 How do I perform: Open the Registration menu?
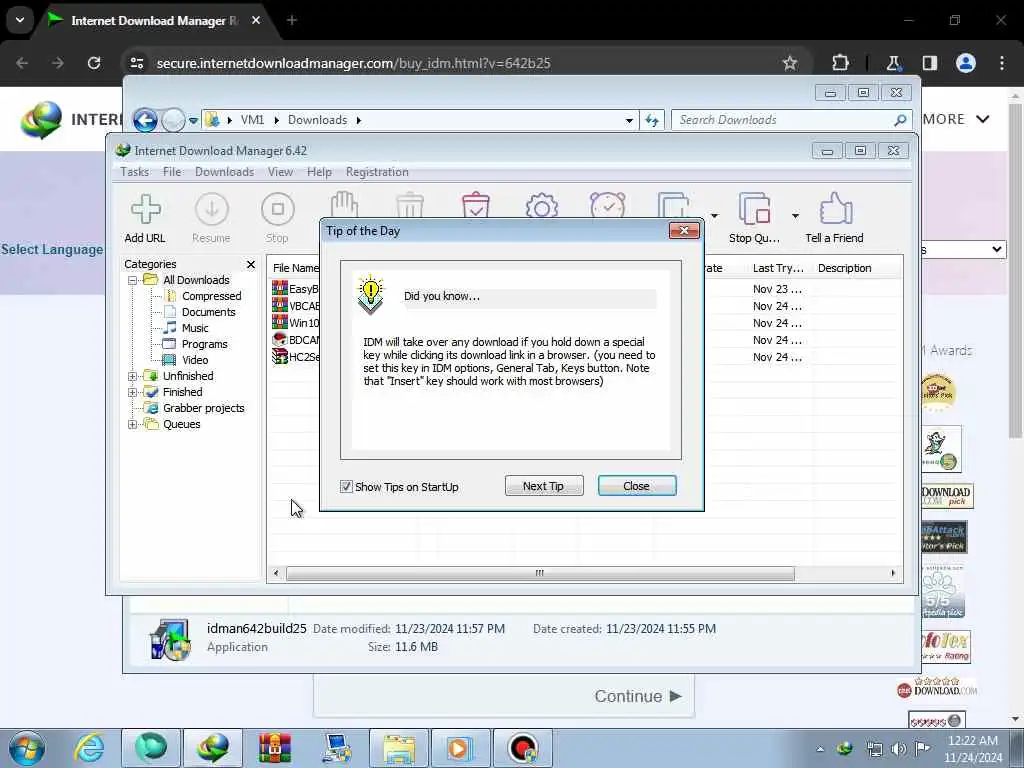tap(377, 172)
